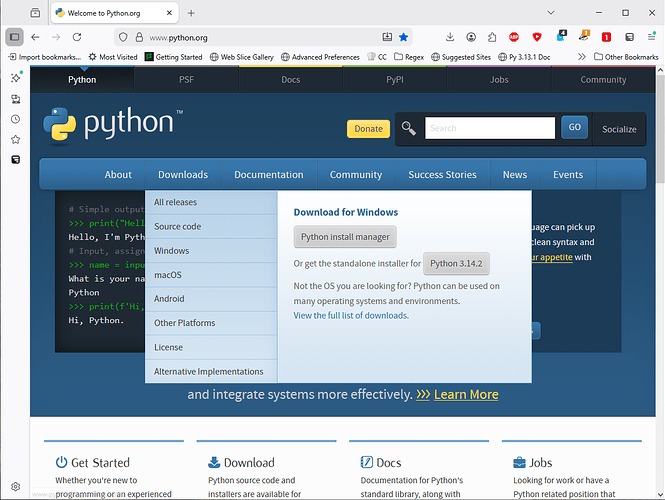Image resolution: width=665 pixels, height=500 pixels.
Task: Open Firefox account icon
Action: point(471,37)
